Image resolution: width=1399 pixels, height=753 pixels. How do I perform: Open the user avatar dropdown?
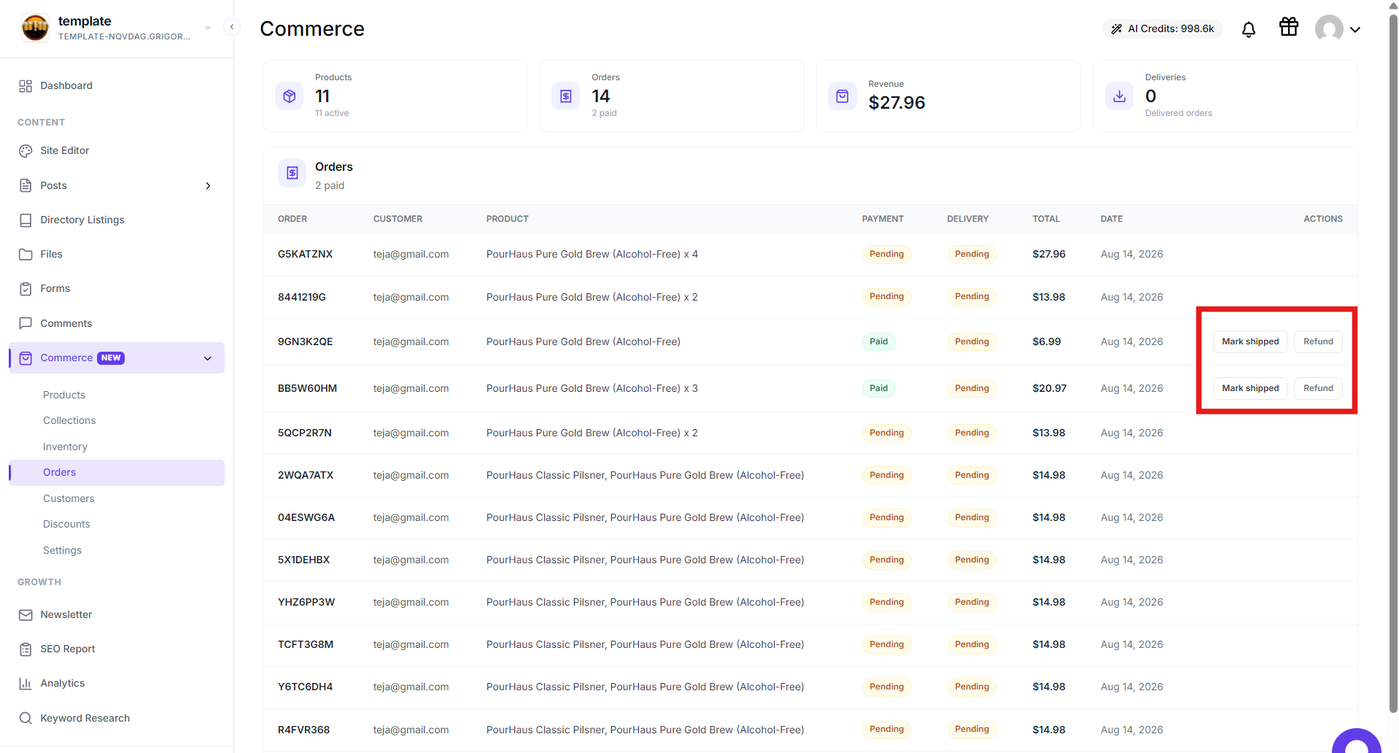[1337, 29]
